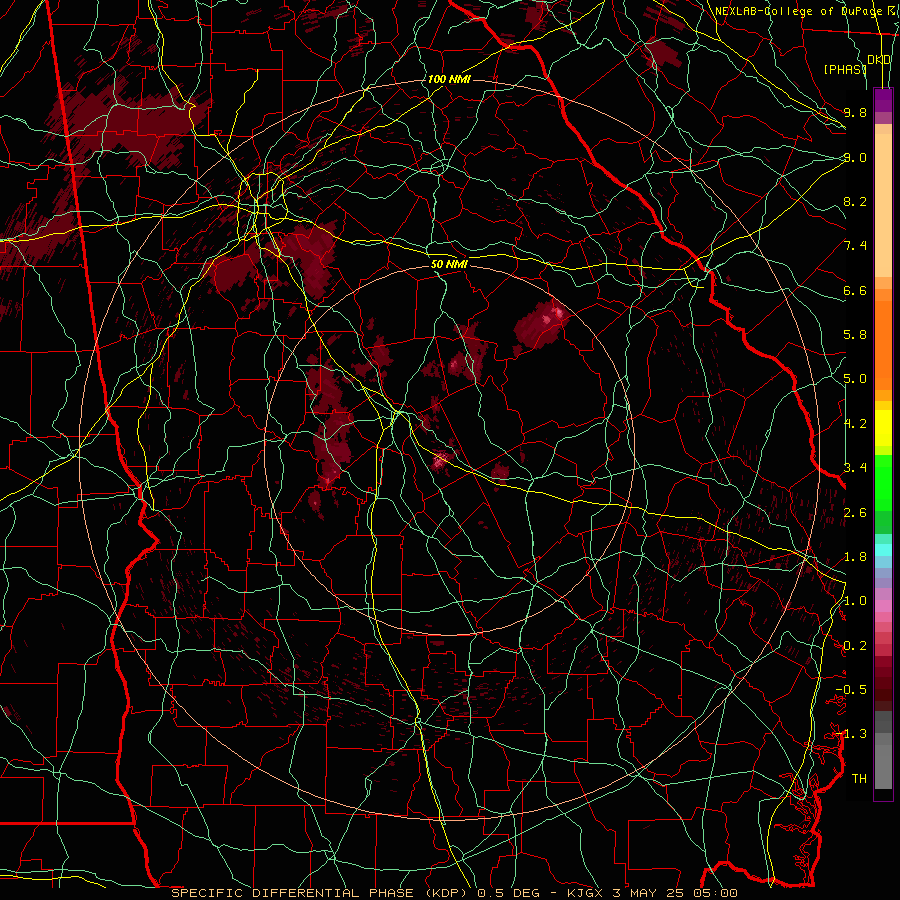Click the 0.5 DEG elevation text in the caption
The image size is (900, 900).
pyautogui.click(x=507, y=893)
